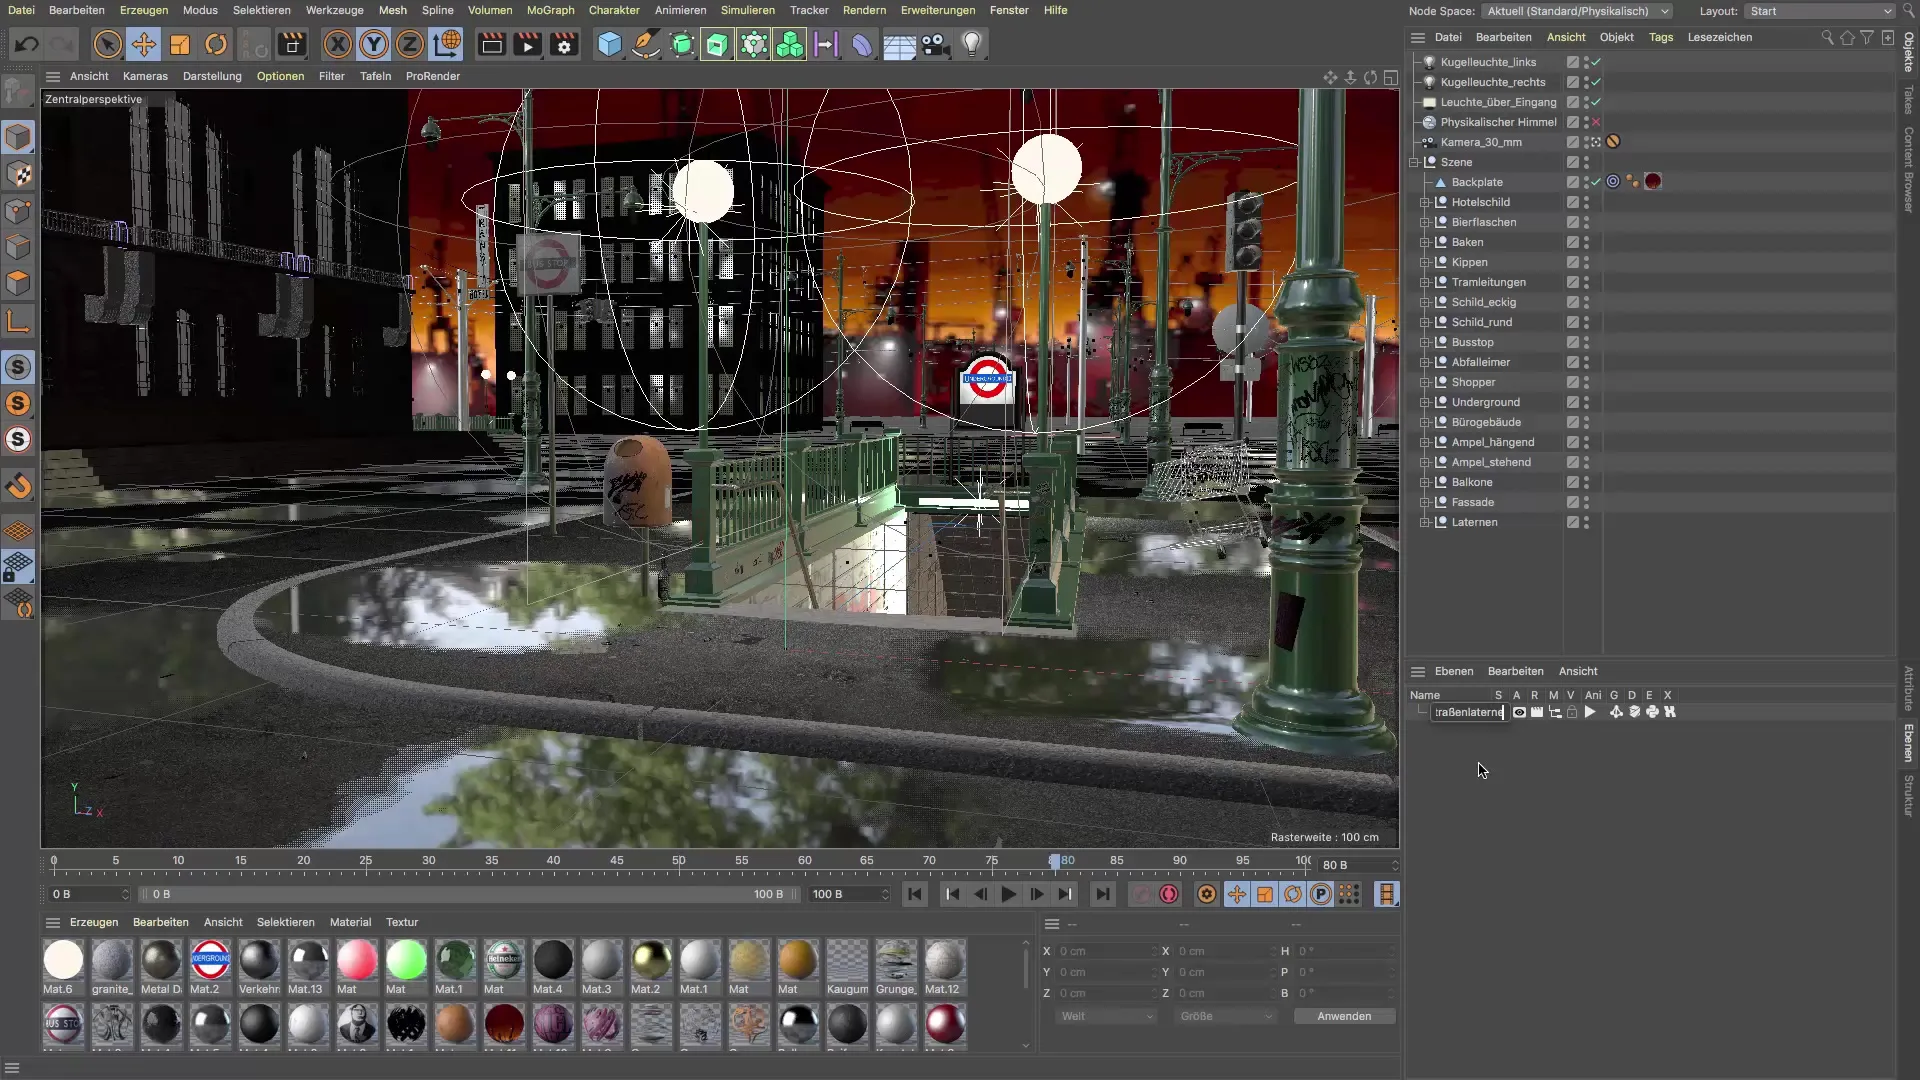Add a Light object

click(971, 44)
